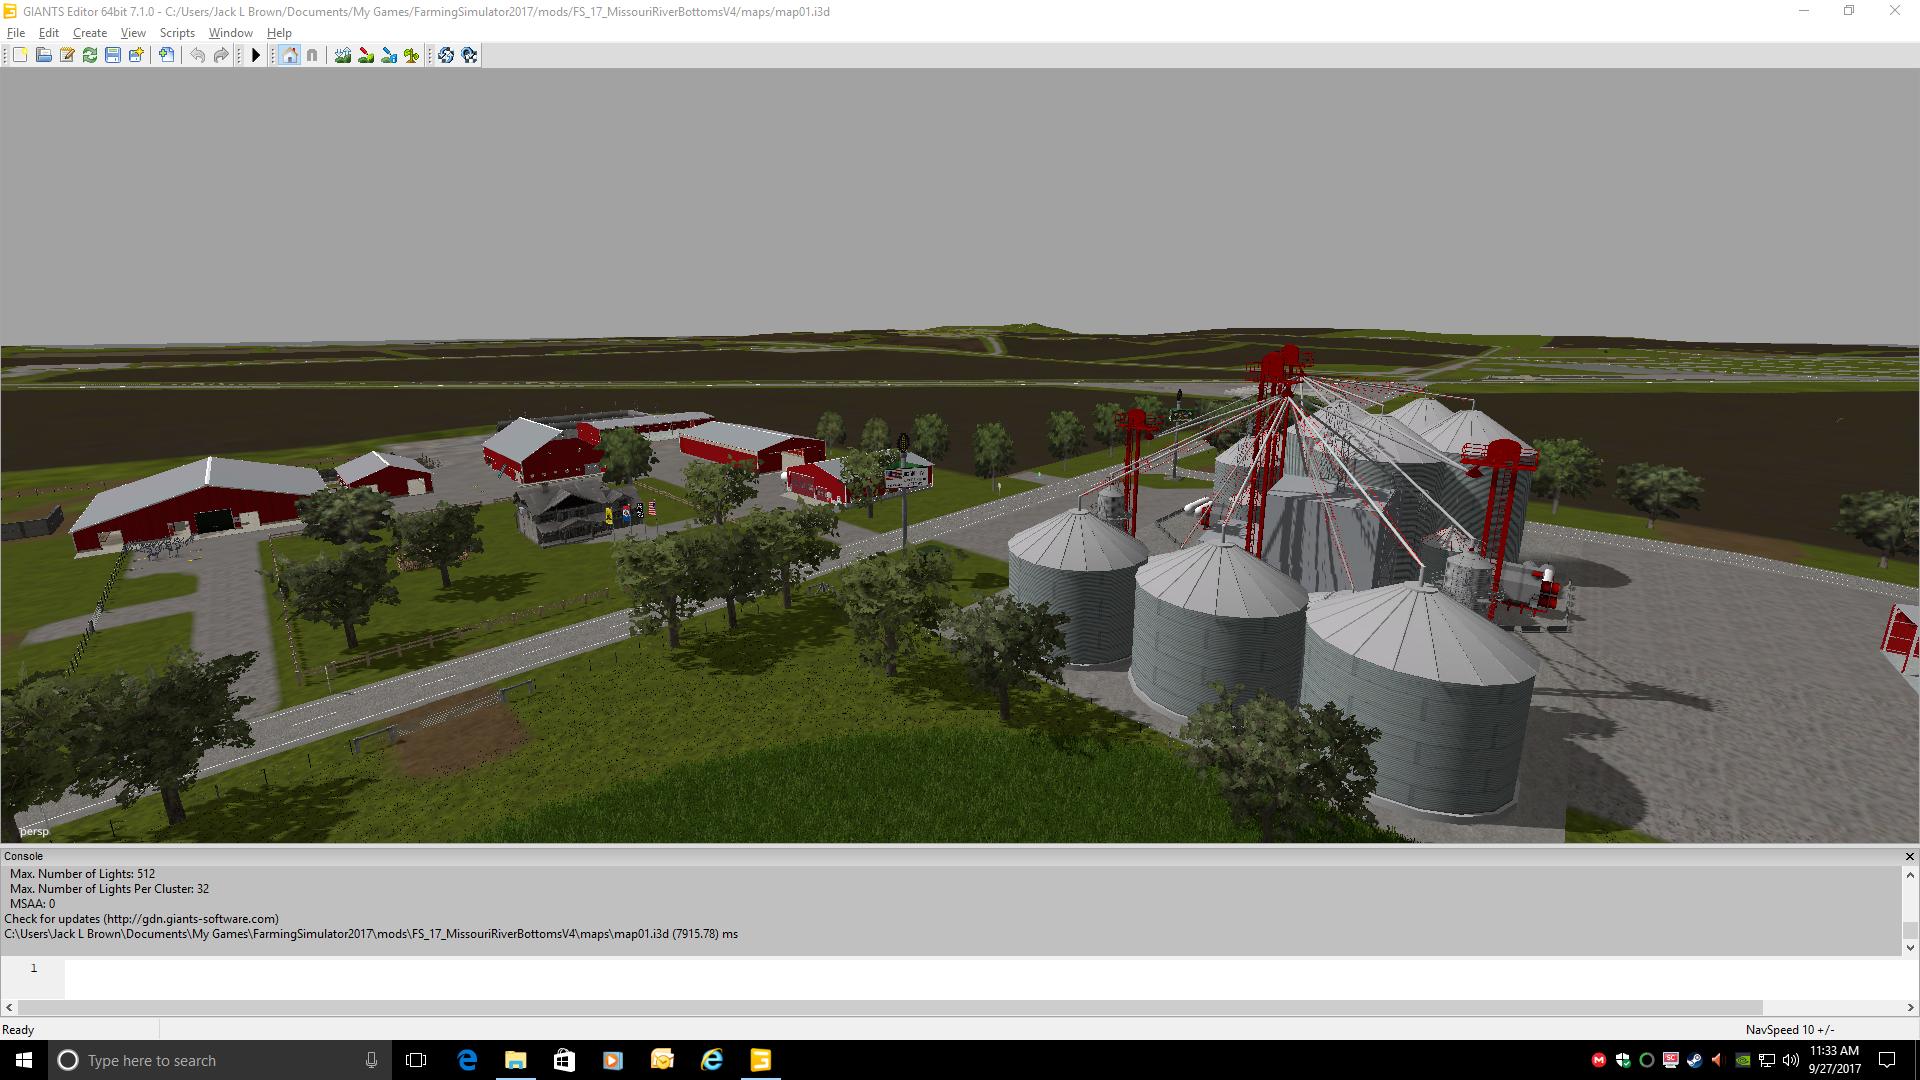Click the Open folder toolbar icon
This screenshot has height=1080, width=1920.
click(x=43, y=55)
